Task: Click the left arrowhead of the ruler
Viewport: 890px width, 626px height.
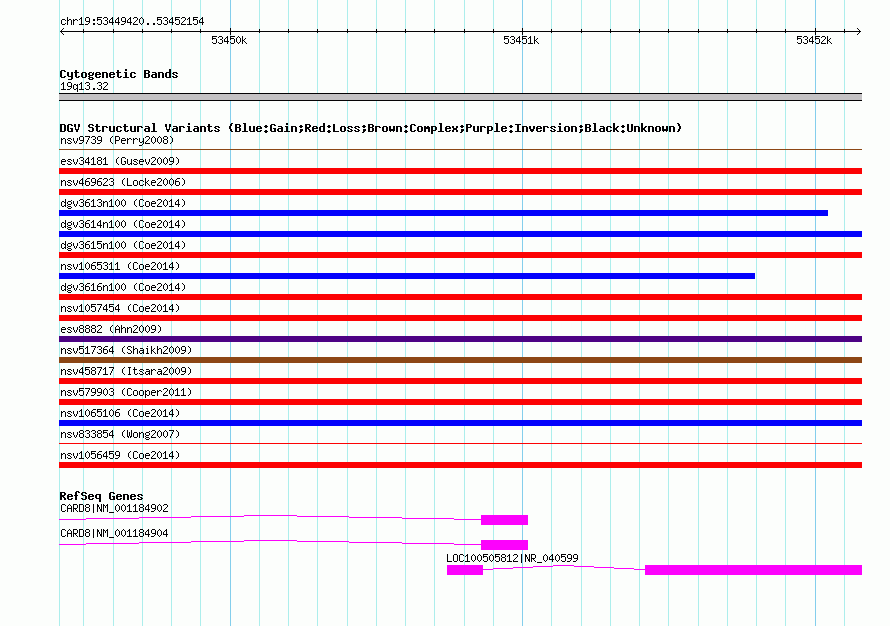Action: click(62, 32)
